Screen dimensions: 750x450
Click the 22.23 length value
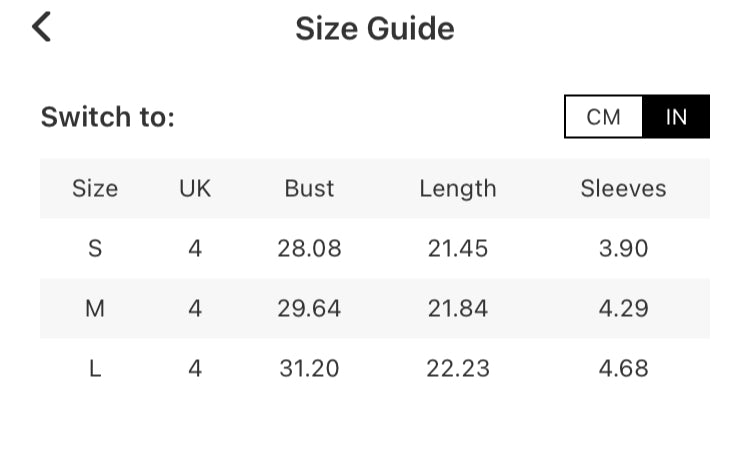458,368
